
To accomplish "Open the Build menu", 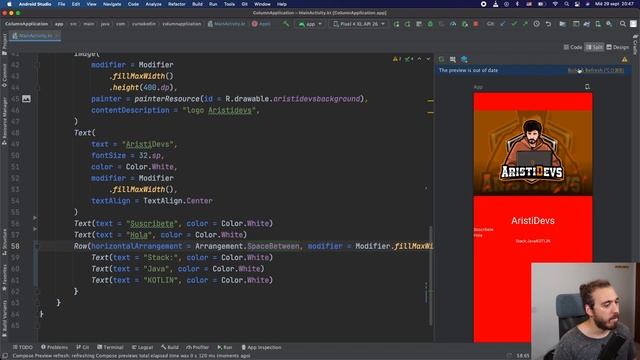I will coord(198,4).
